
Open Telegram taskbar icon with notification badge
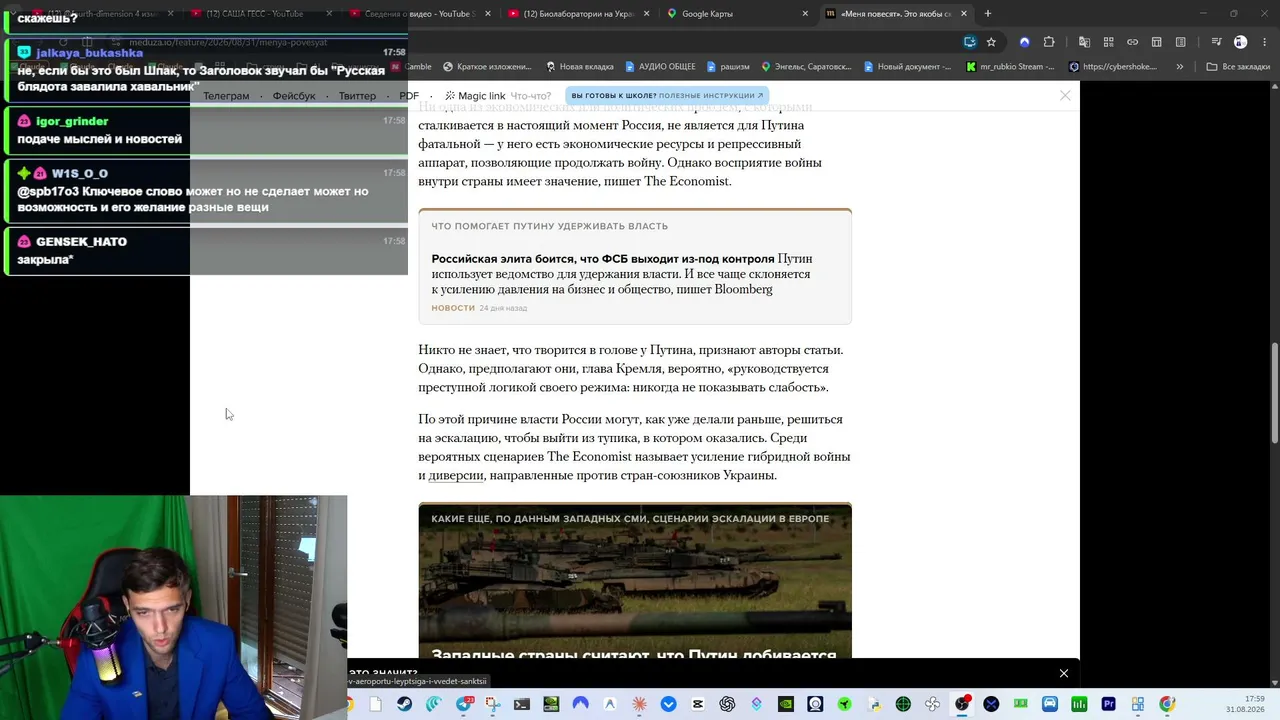[x=463, y=704]
